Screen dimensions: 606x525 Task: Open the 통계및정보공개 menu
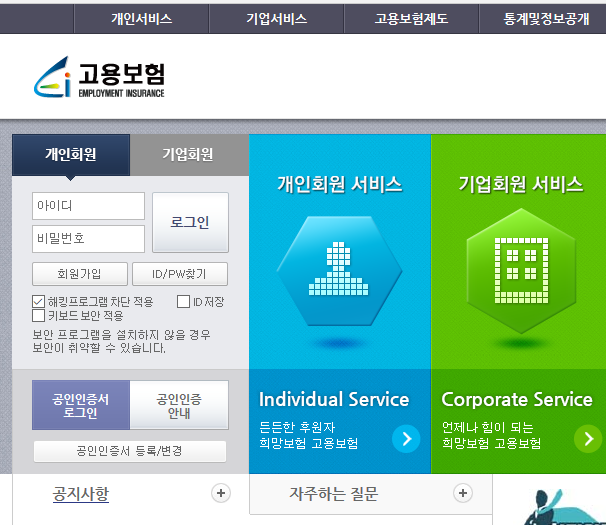546,19
